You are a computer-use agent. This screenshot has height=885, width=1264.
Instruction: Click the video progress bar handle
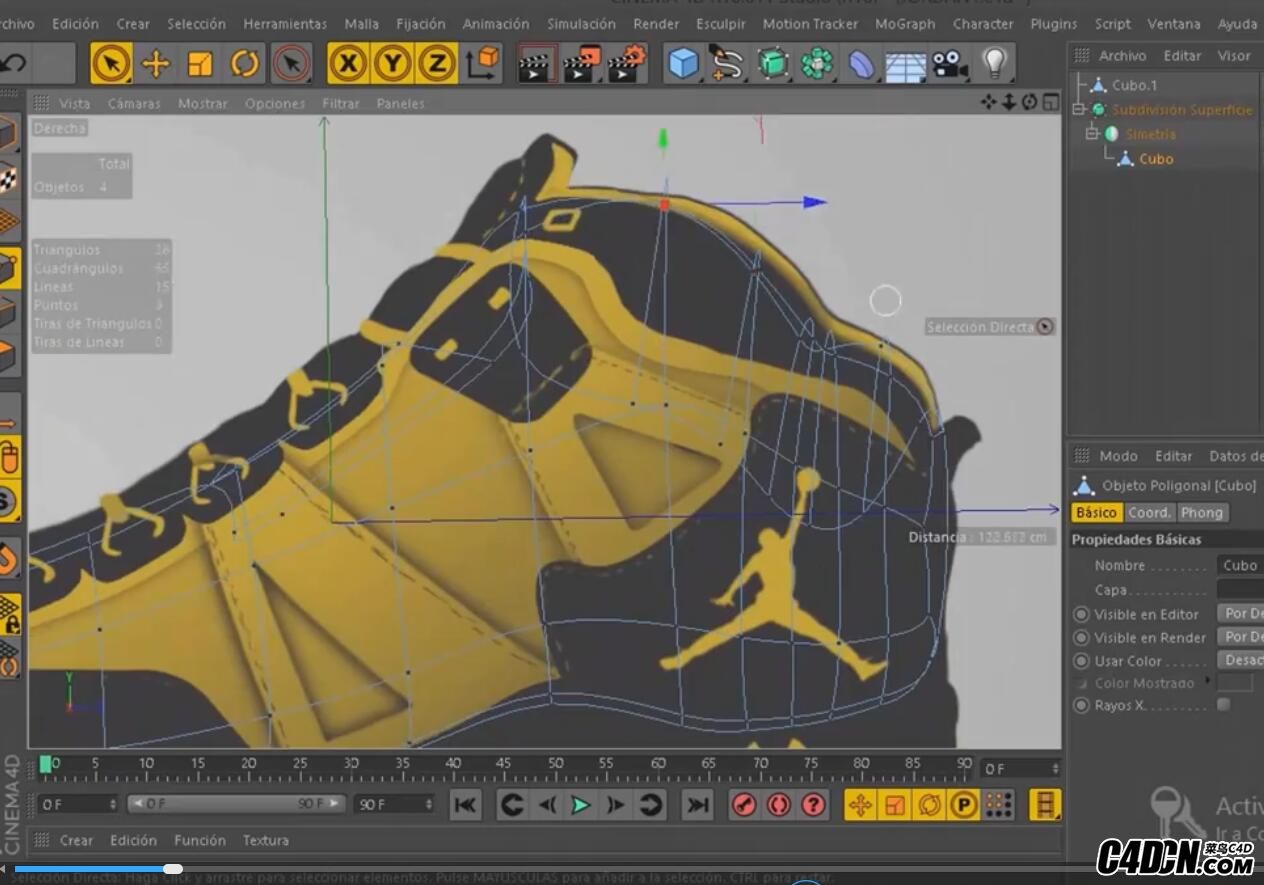click(173, 869)
